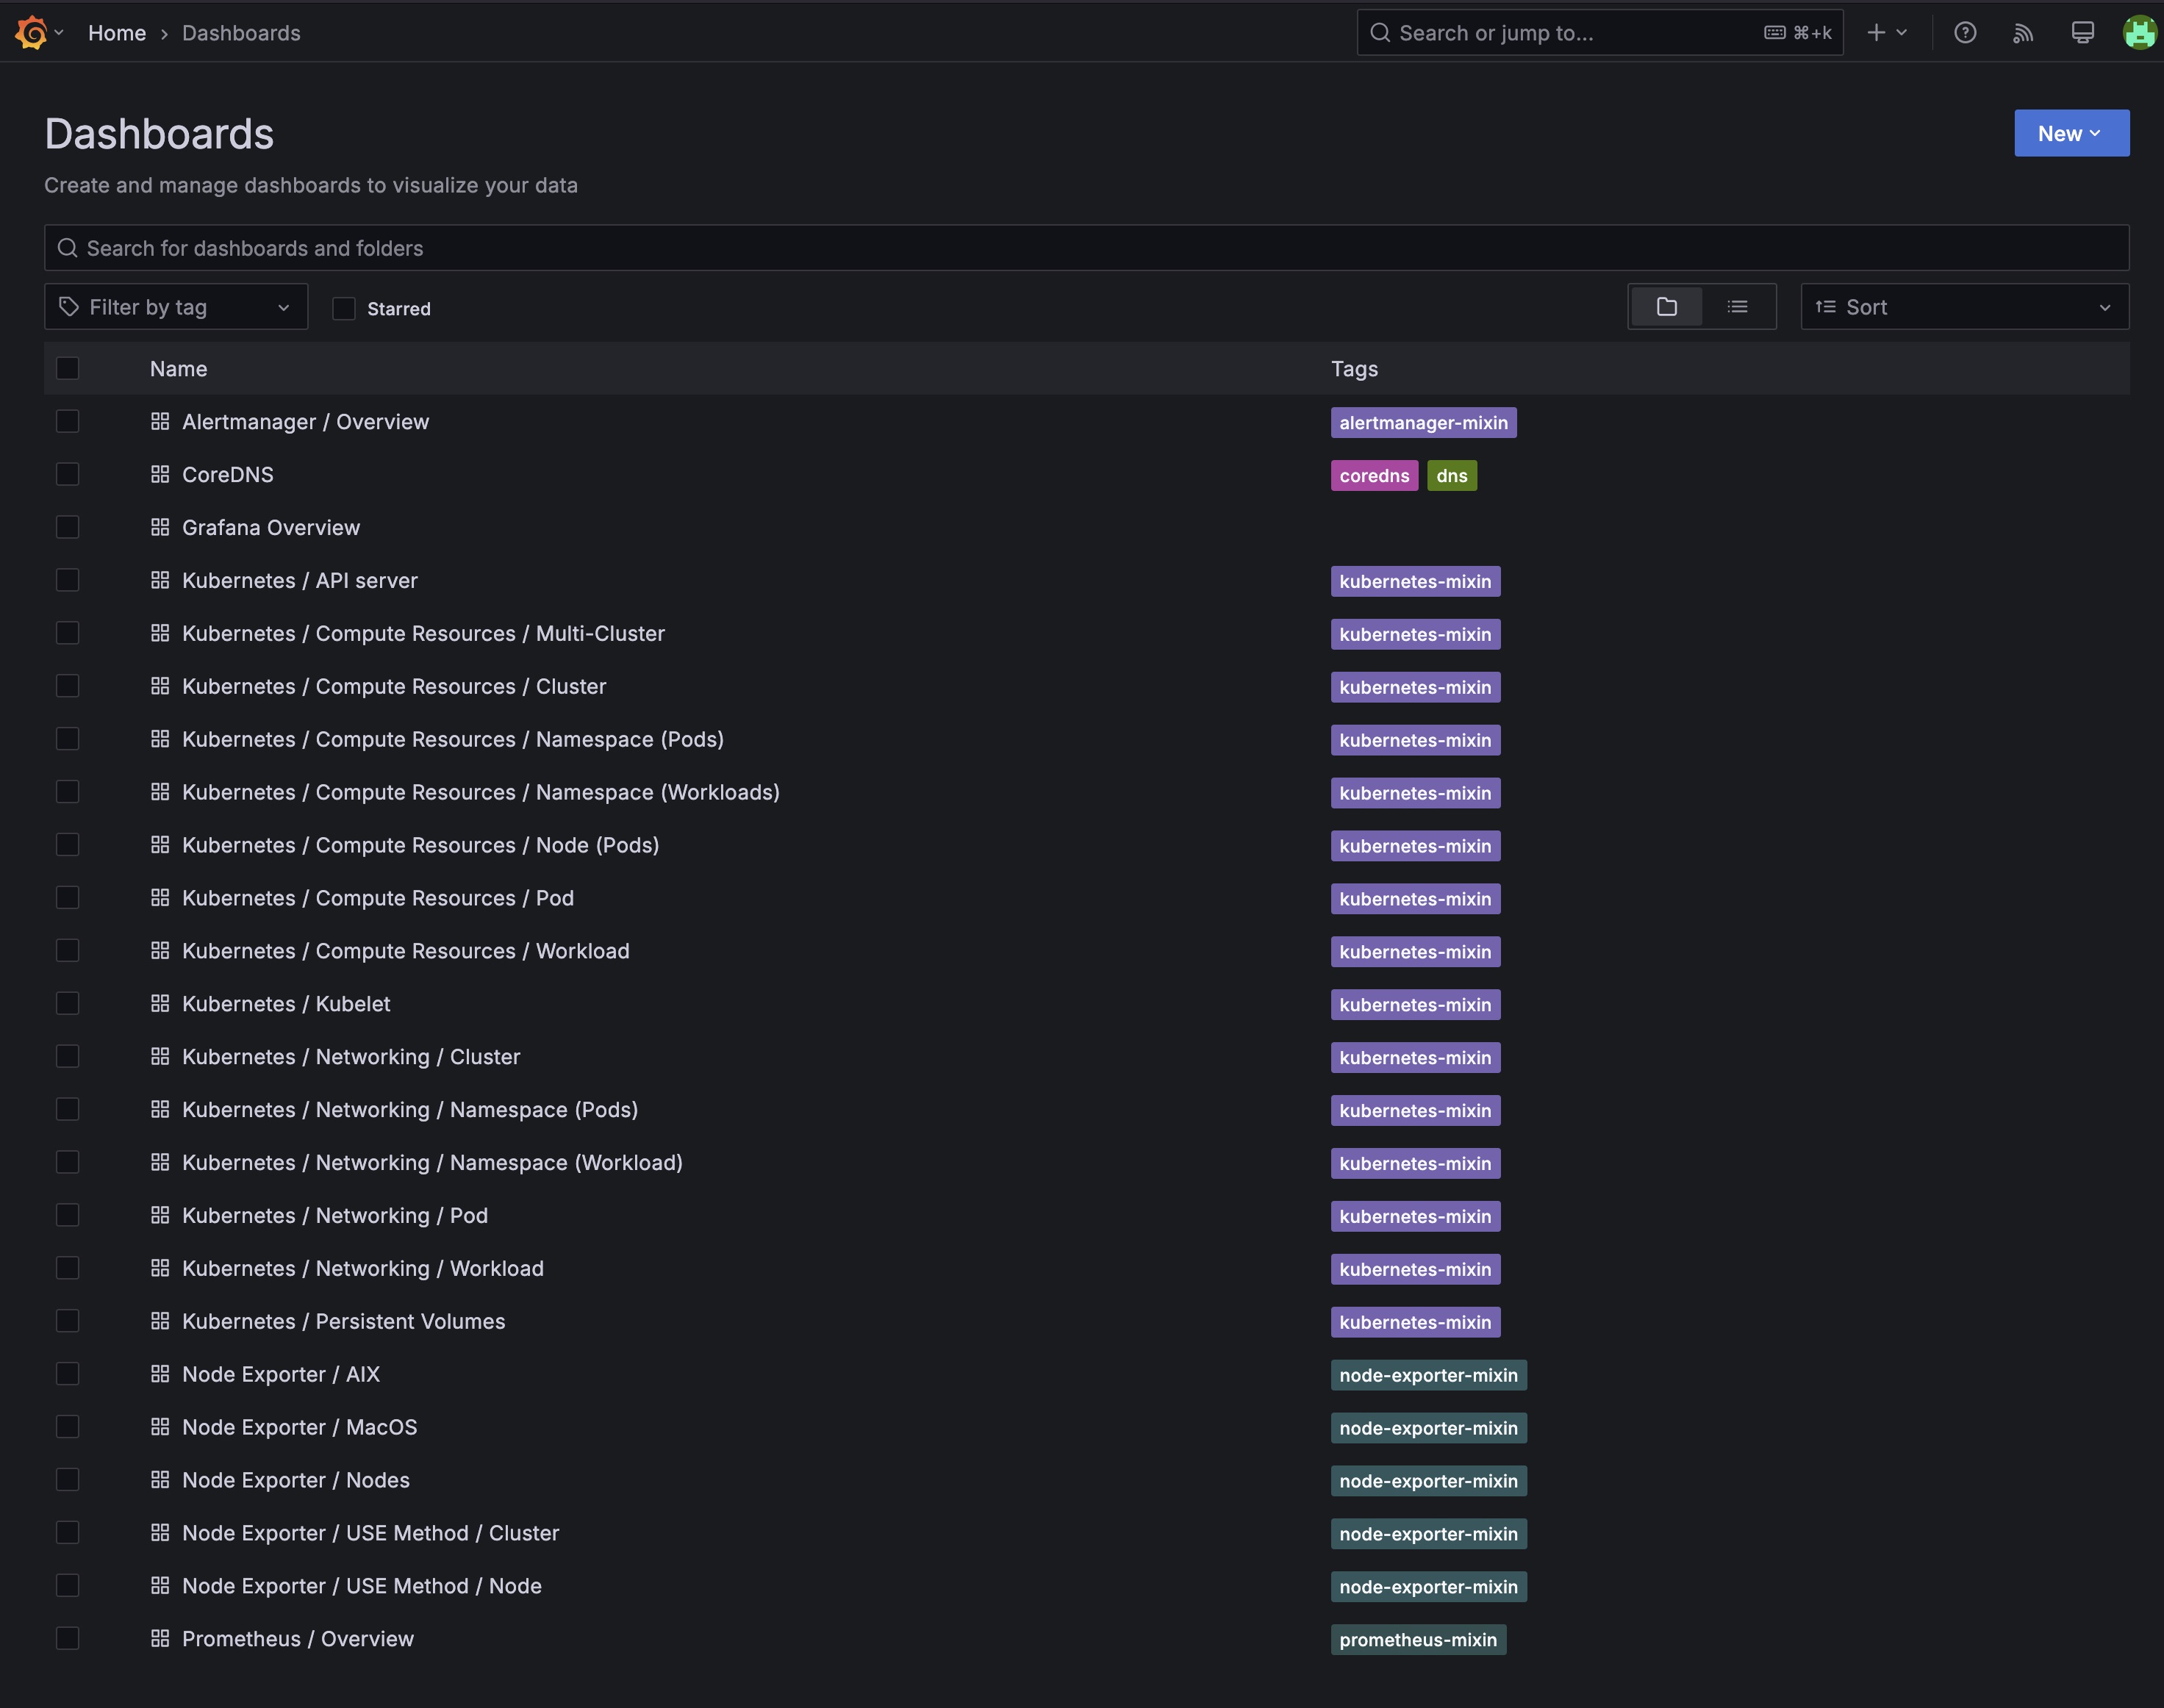Check the select-all checkbox in header row
This screenshot has height=1708, width=2164.
67,368
